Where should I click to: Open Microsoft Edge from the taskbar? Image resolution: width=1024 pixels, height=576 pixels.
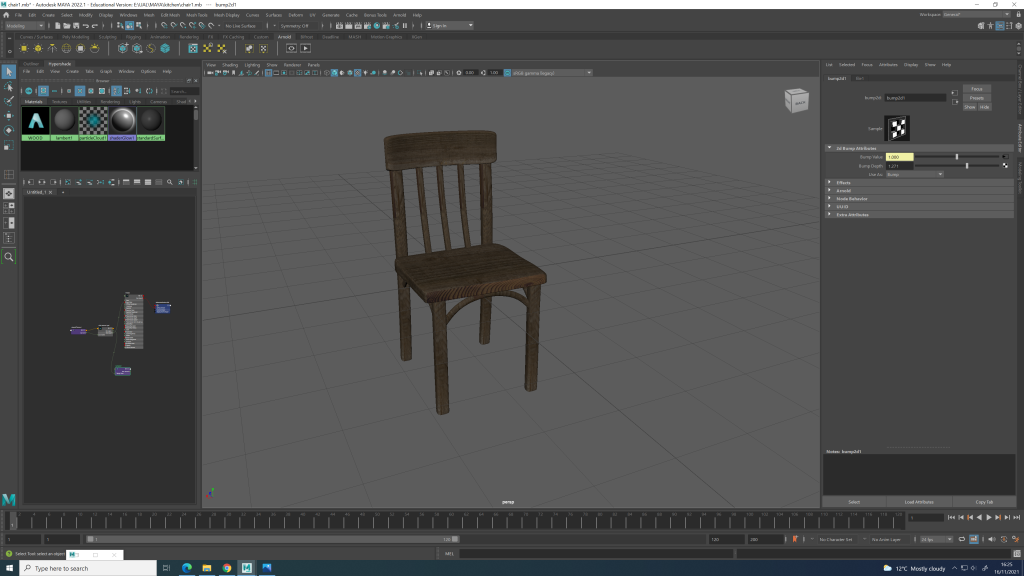pyautogui.click(x=187, y=568)
